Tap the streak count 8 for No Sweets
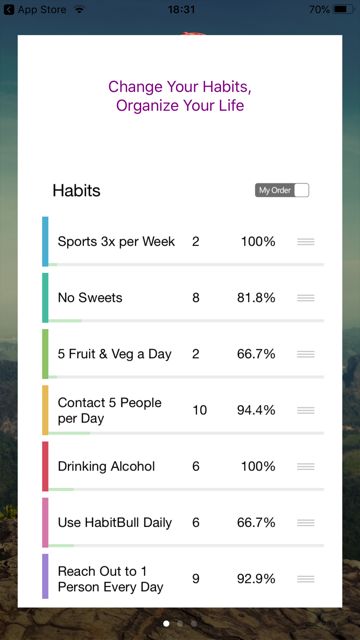Viewport: 360px width, 640px height. (x=196, y=298)
